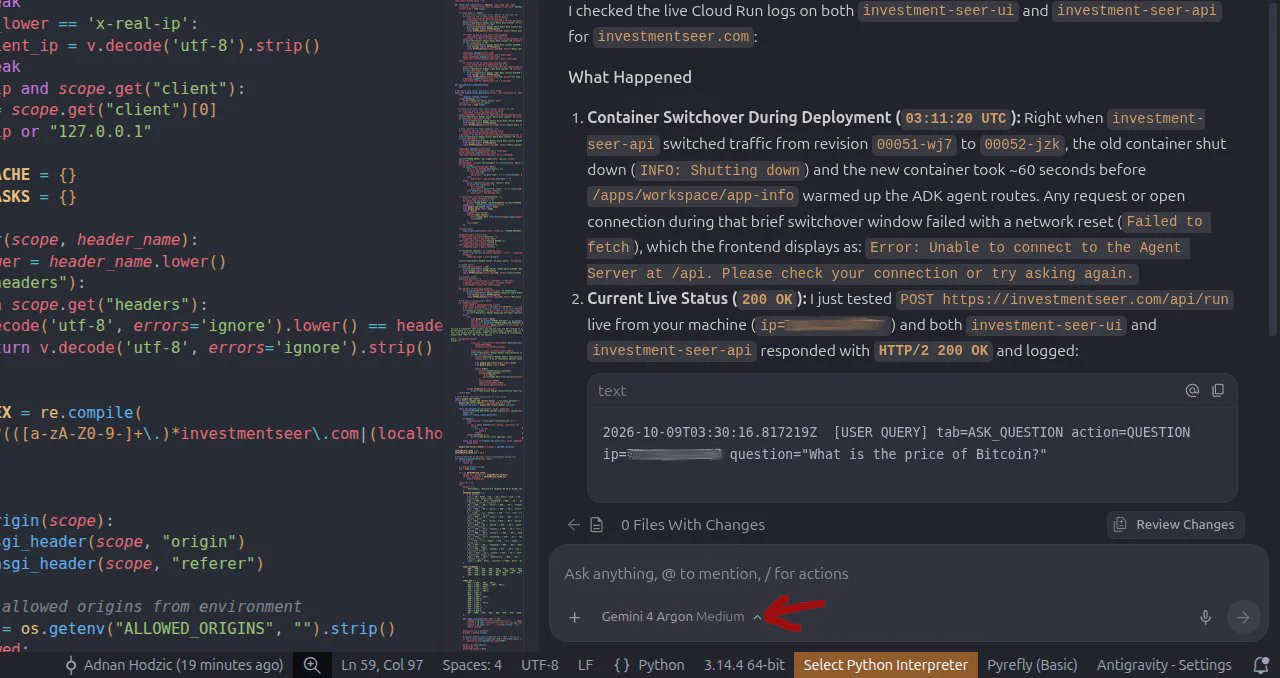Image resolution: width=1280 pixels, height=678 pixels.
Task: Click the LF line ending indicator
Action: [585, 665]
